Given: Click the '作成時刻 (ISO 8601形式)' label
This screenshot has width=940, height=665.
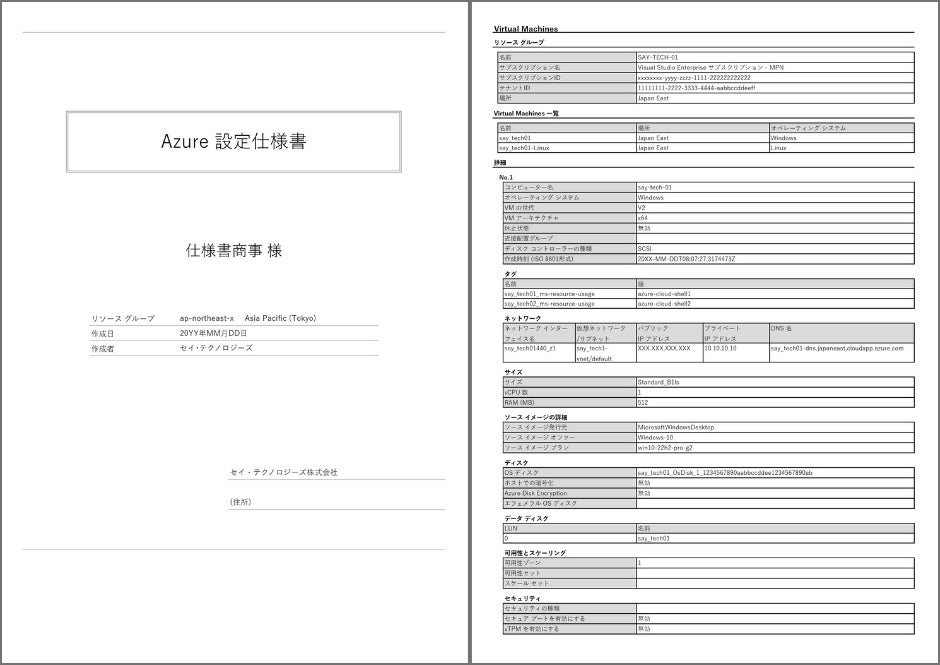Looking at the screenshot, I should point(538,259).
